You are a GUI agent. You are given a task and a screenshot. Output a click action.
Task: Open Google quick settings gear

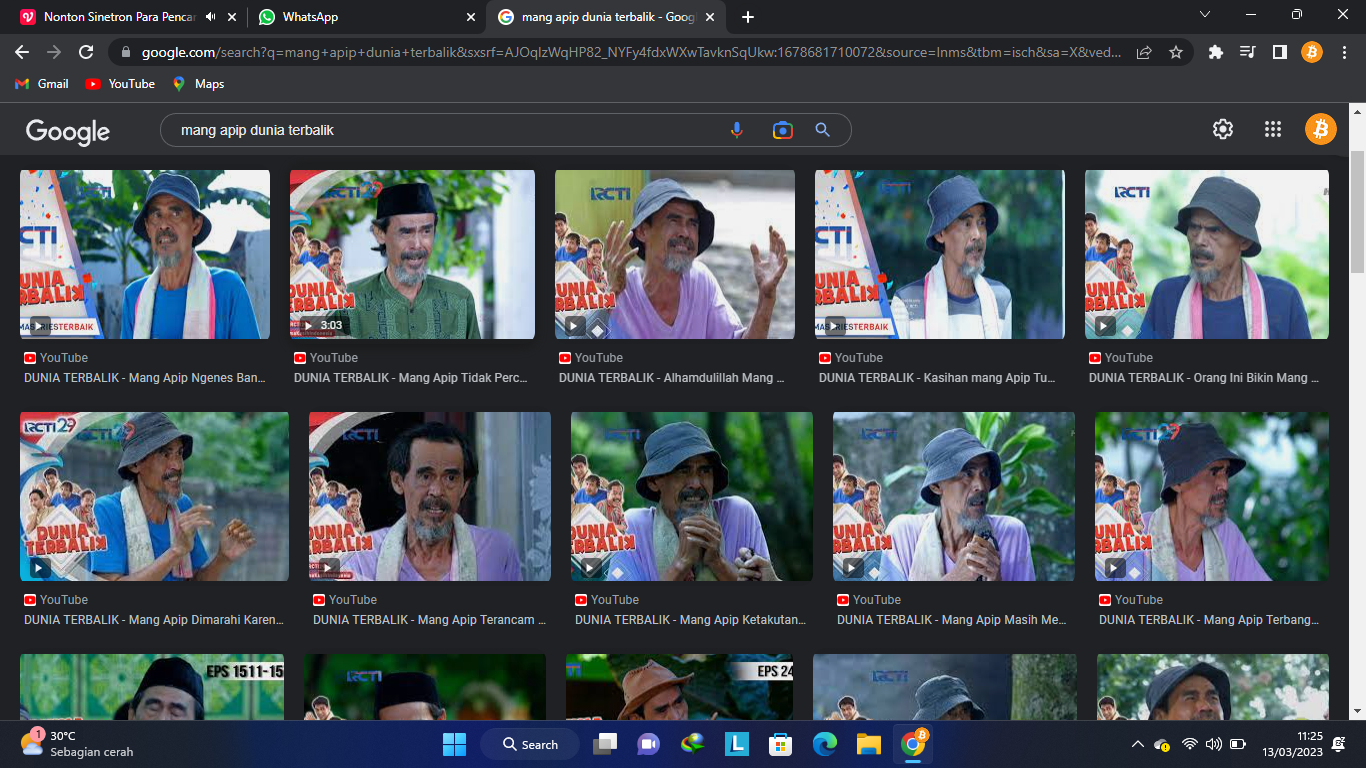click(1222, 129)
